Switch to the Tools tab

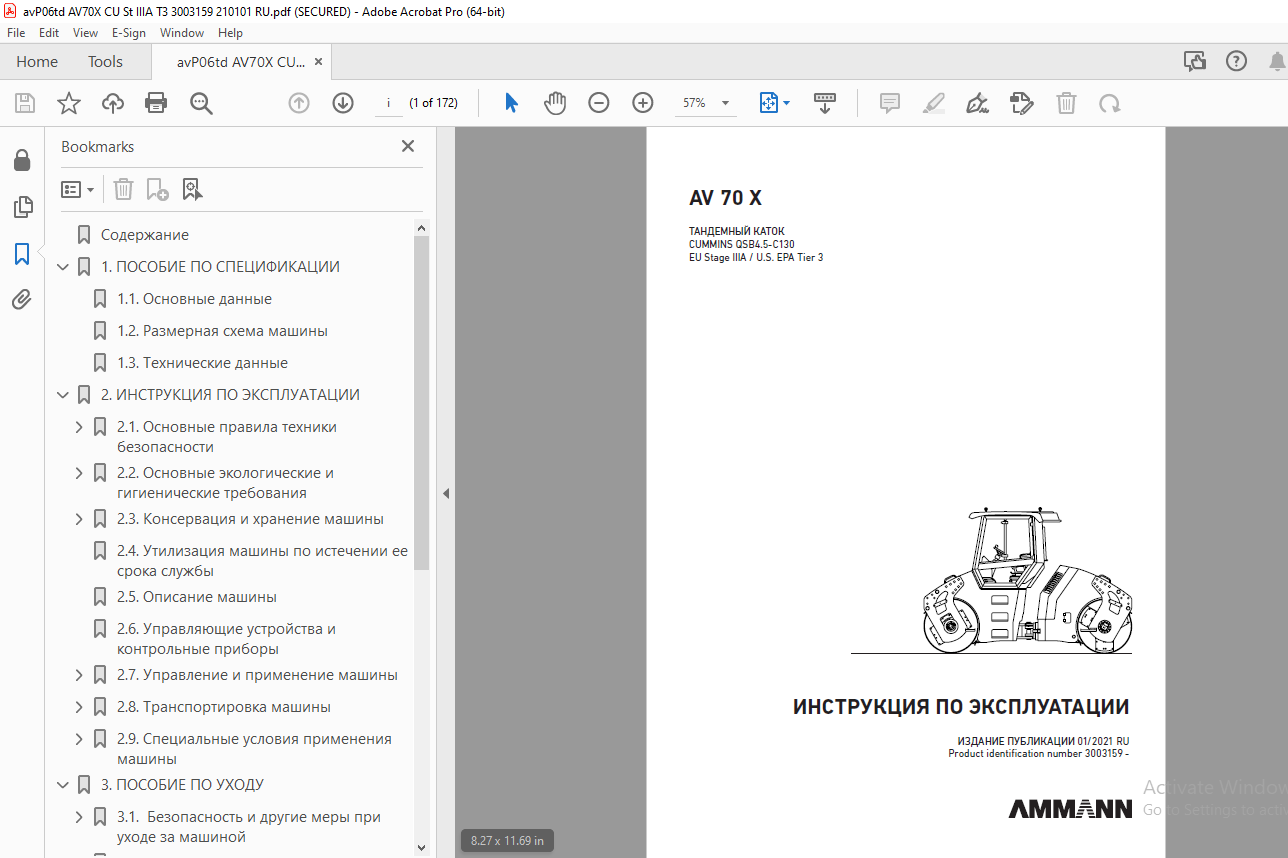105,61
